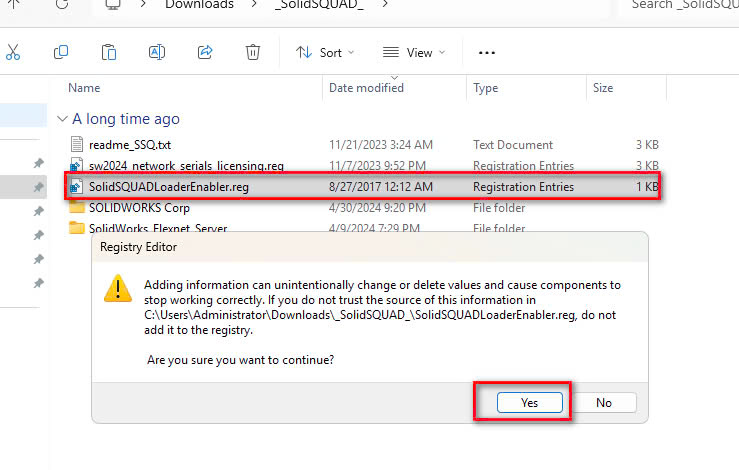Viewport: 739px width, 470px height.
Task: Open the See more three-dots menu
Action: click(486, 53)
